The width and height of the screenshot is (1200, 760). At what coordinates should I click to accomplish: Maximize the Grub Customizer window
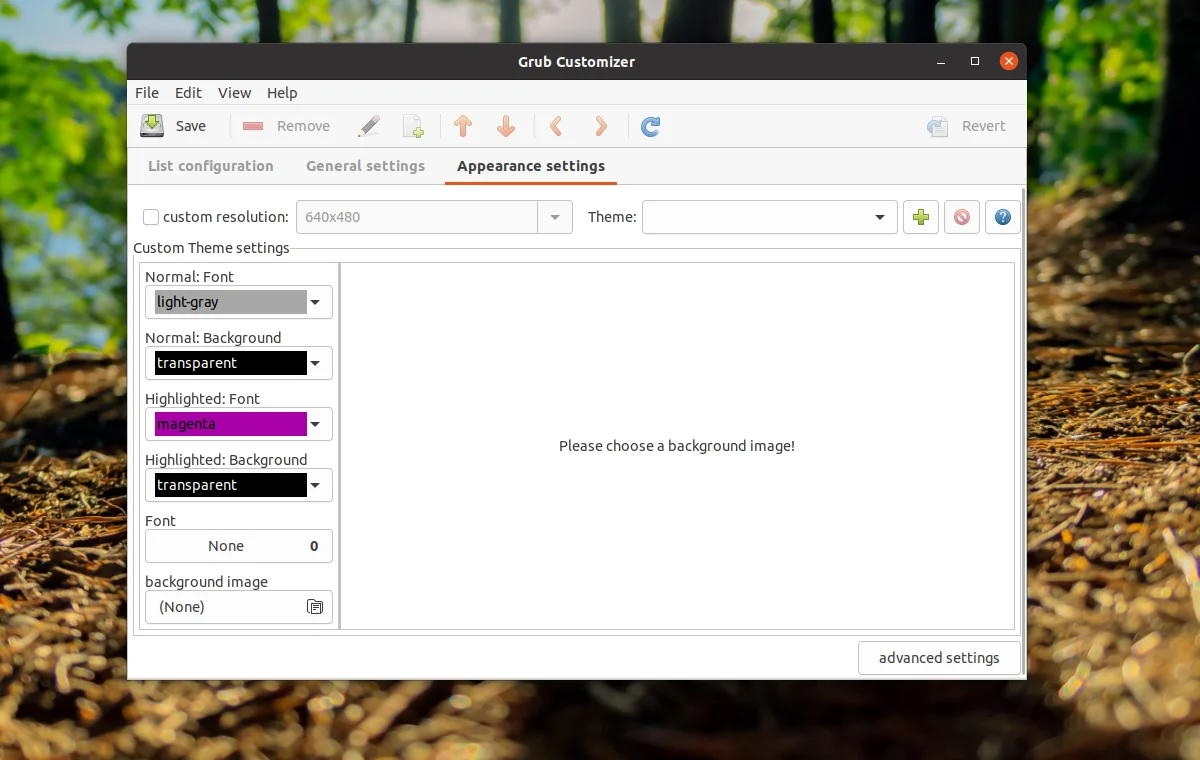click(x=975, y=62)
